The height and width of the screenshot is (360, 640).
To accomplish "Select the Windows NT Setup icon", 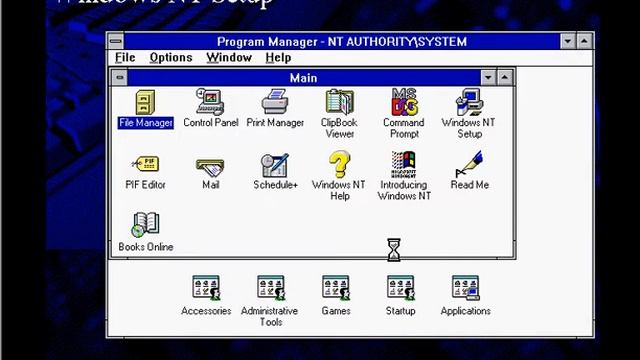I will pos(469,102).
